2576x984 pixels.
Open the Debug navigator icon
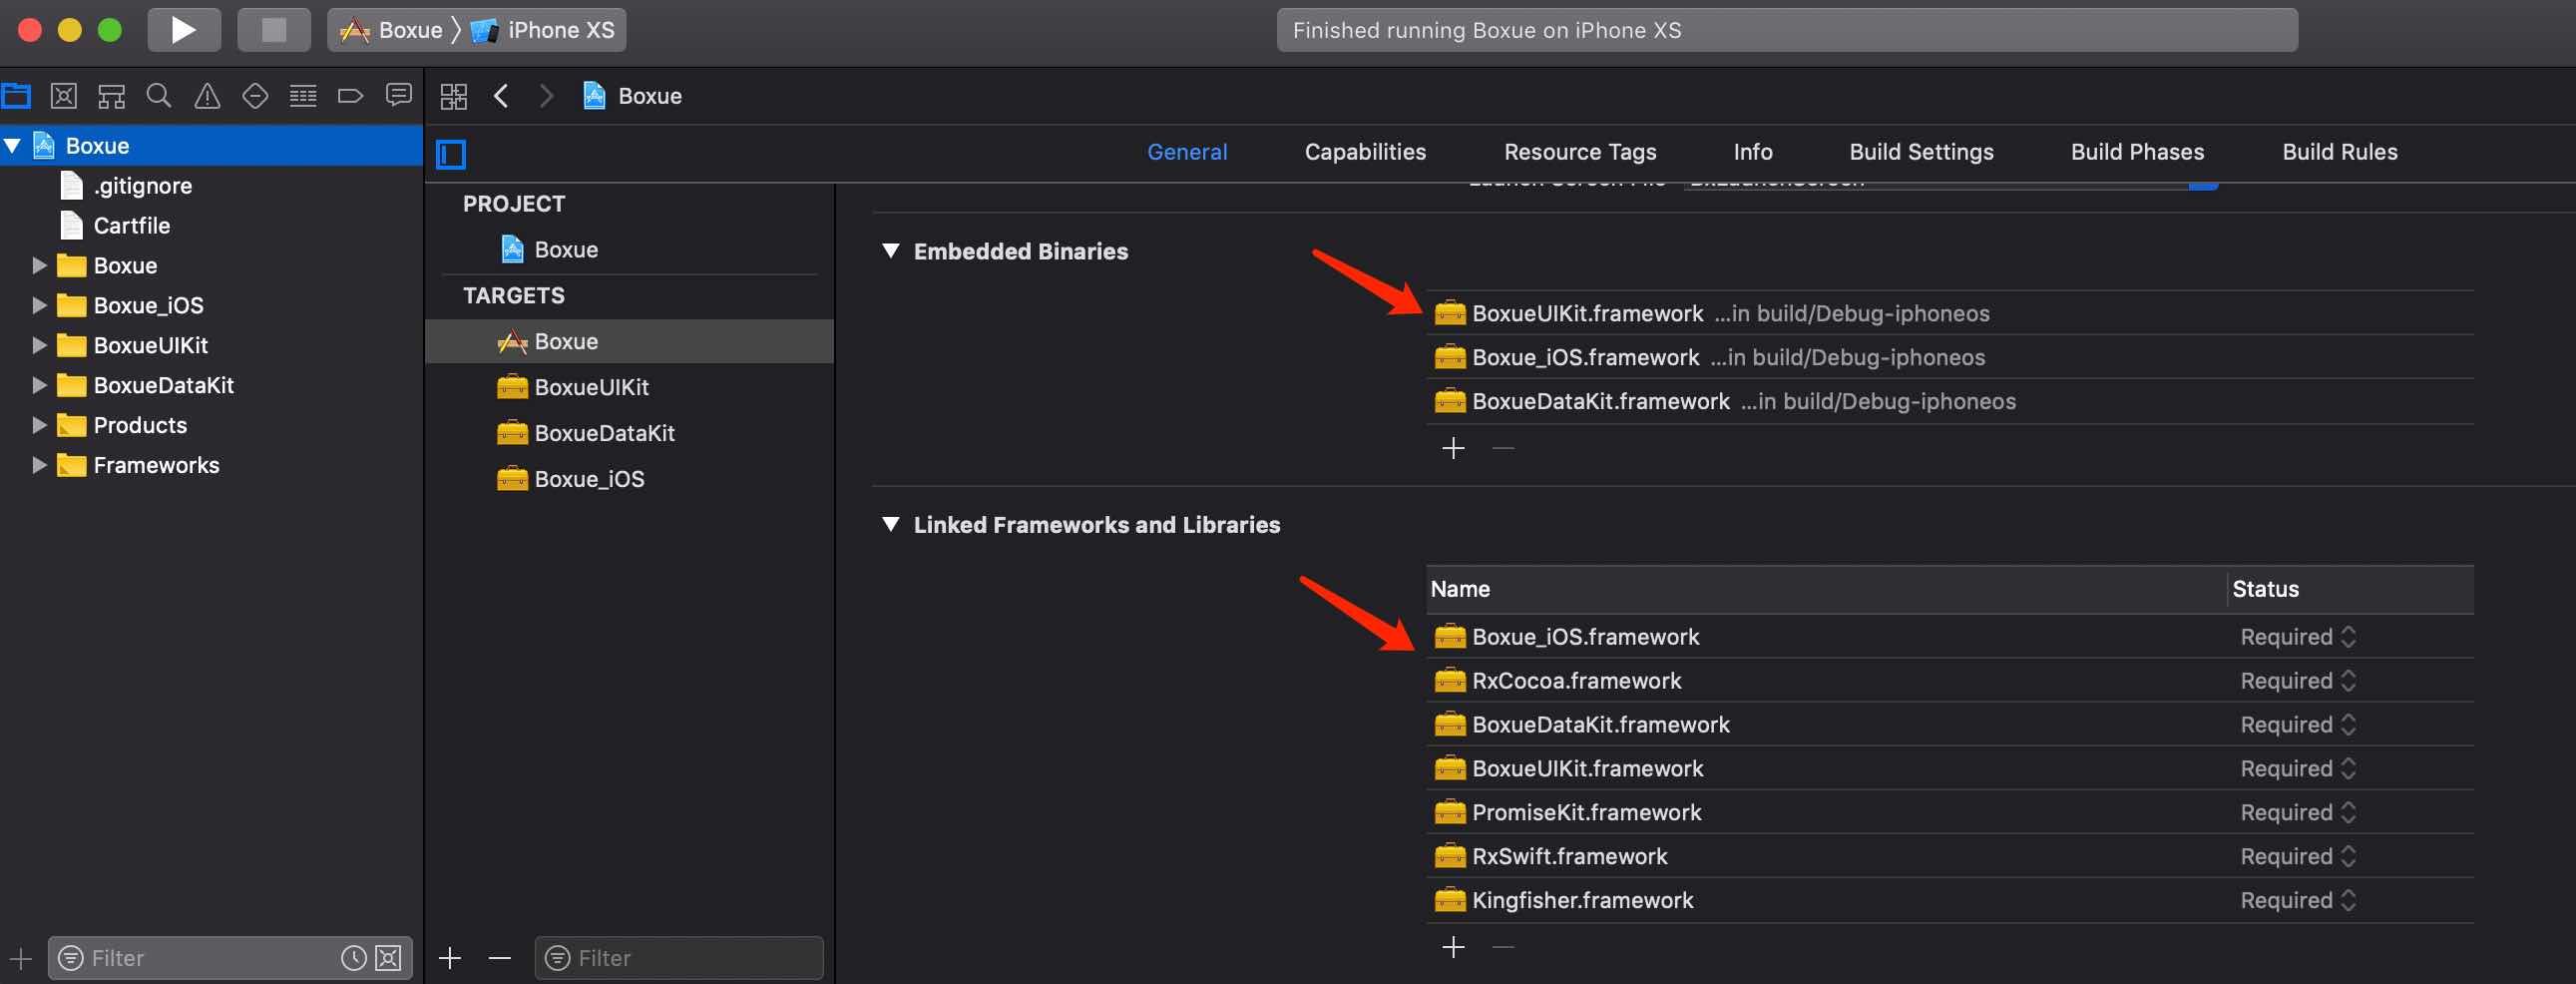(303, 96)
